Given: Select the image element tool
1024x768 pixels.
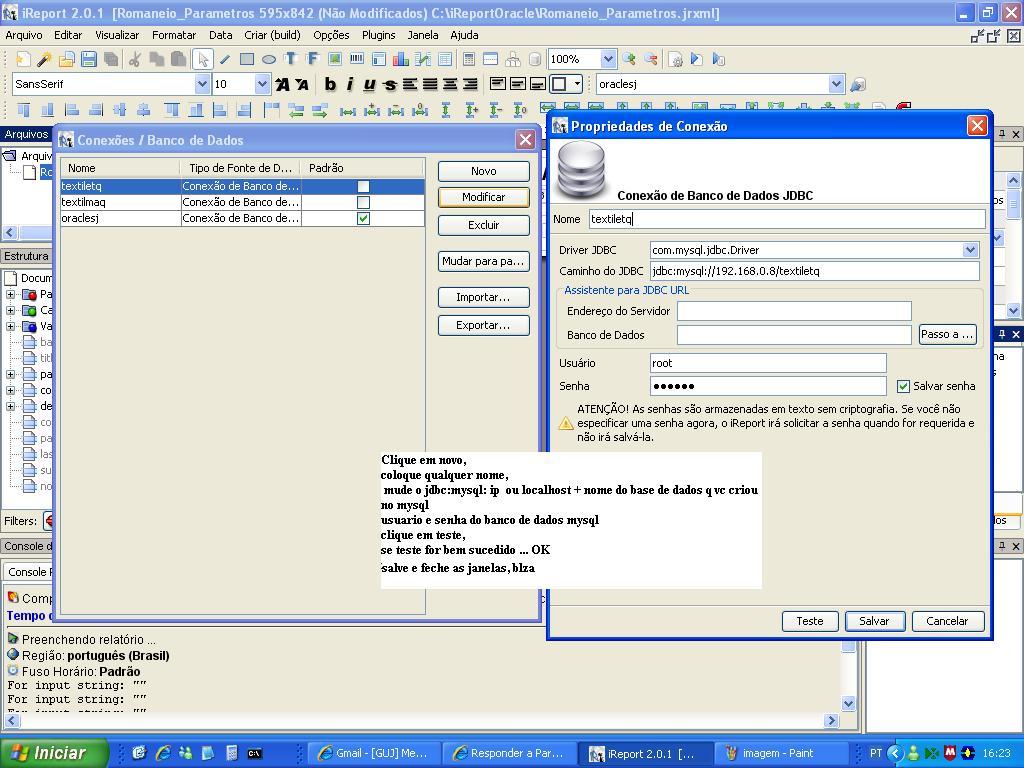Looking at the screenshot, I should click(x=335, y=59).
